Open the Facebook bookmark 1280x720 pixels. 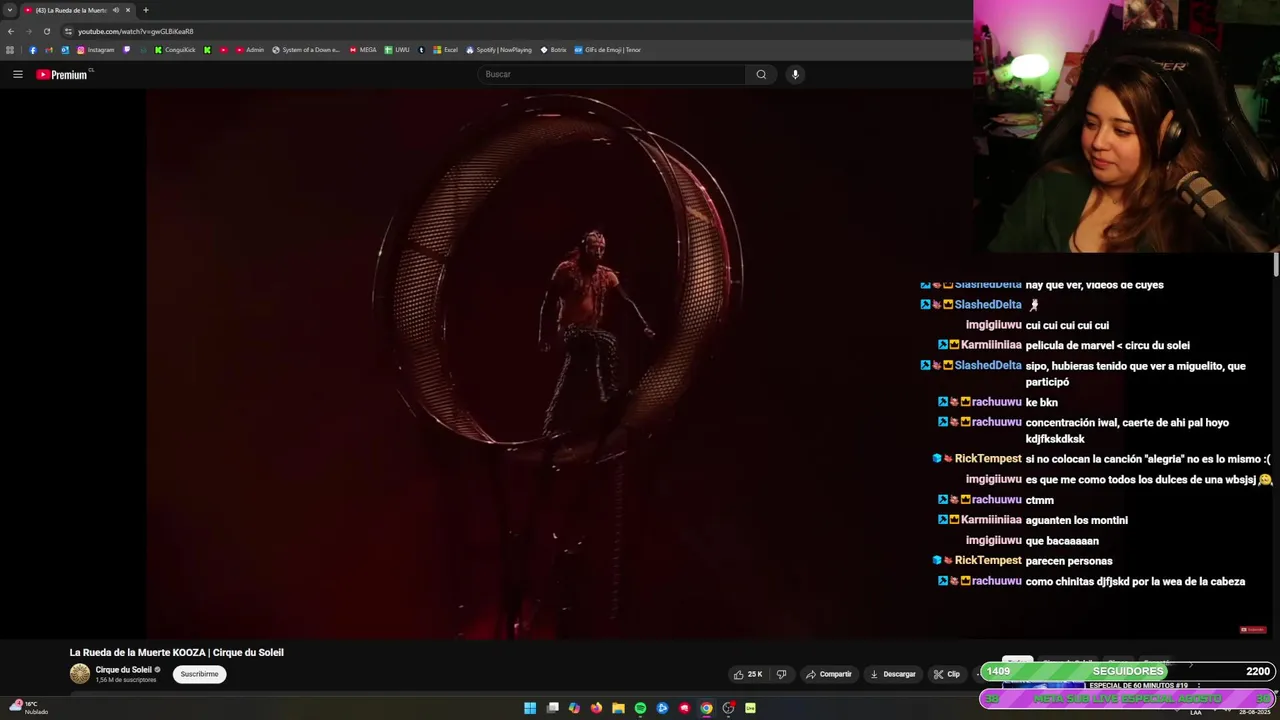(32, 50)
